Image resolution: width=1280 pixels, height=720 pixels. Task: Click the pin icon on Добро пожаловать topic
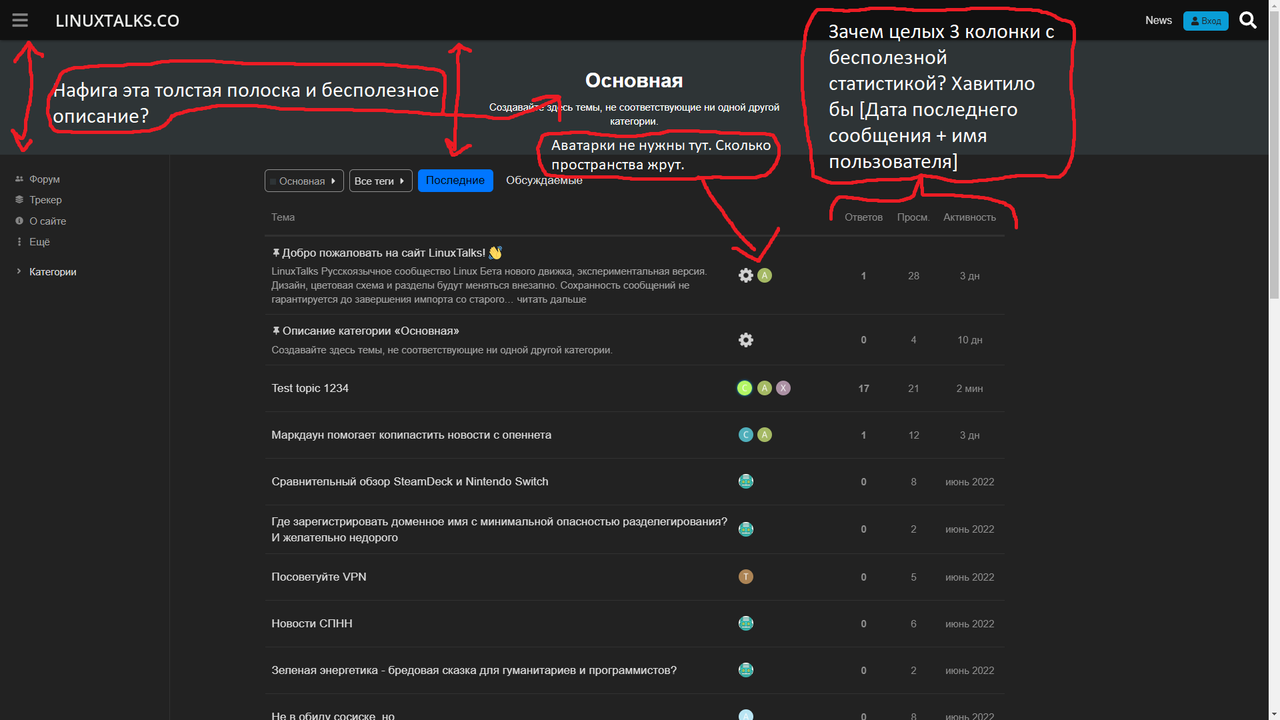[276, 253]
